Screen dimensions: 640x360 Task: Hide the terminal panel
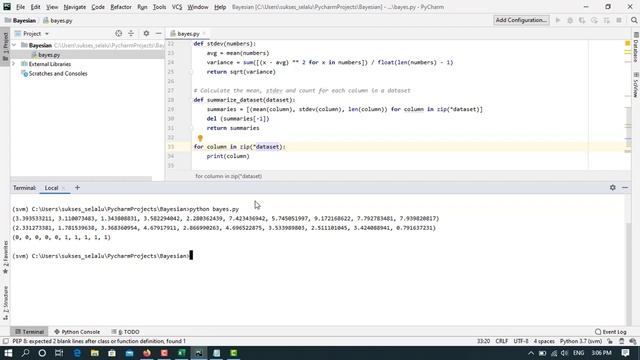(x=625, y=187)
